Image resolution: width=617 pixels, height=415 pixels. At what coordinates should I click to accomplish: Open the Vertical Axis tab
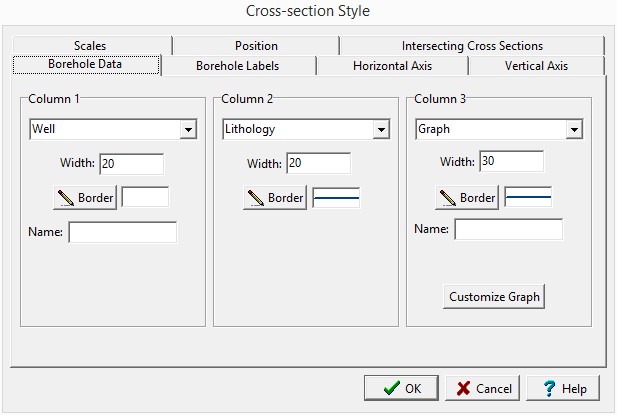pyautogui.click(x=537, y=66)
